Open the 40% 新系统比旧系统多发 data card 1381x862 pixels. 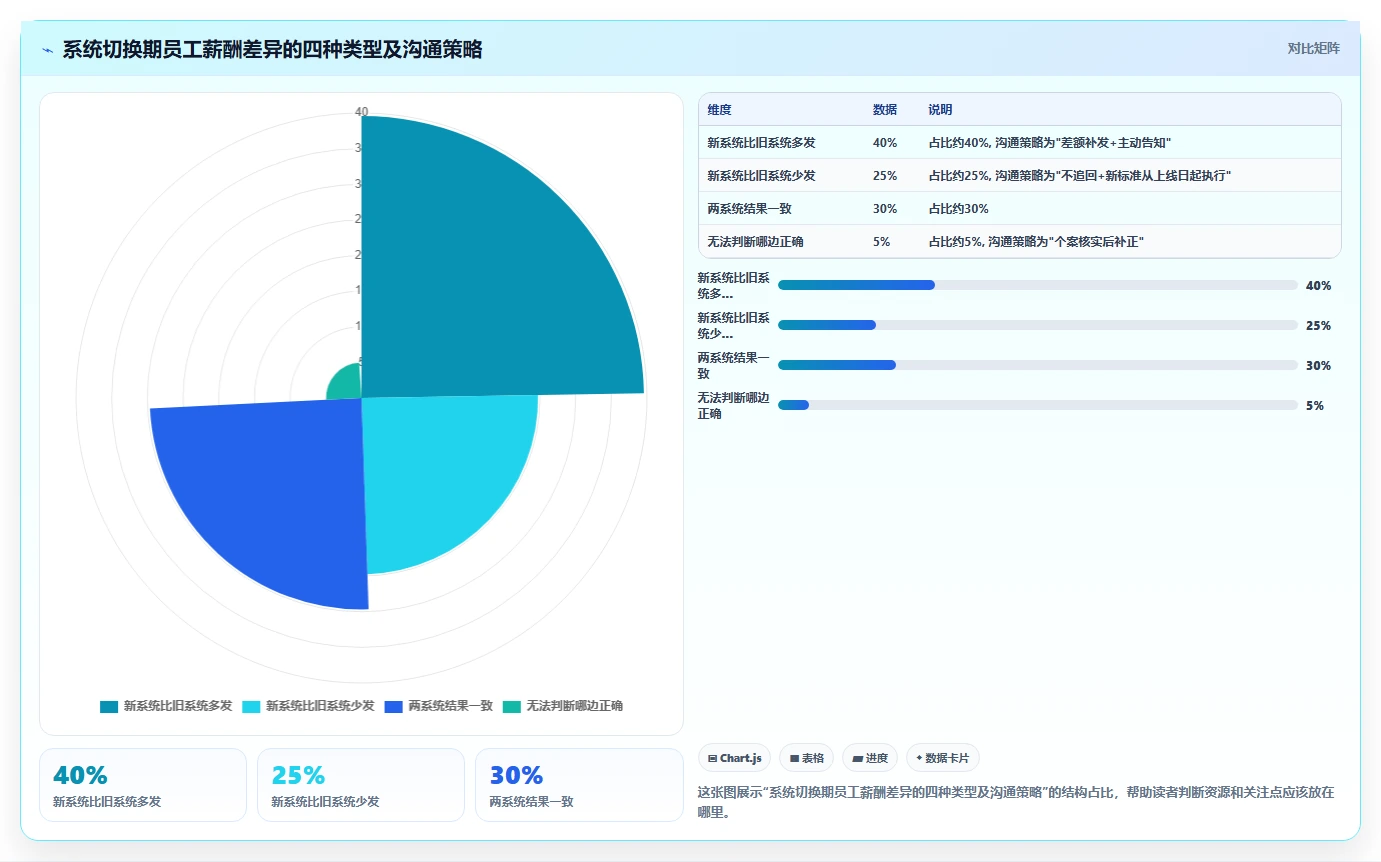tap(143, 785)
